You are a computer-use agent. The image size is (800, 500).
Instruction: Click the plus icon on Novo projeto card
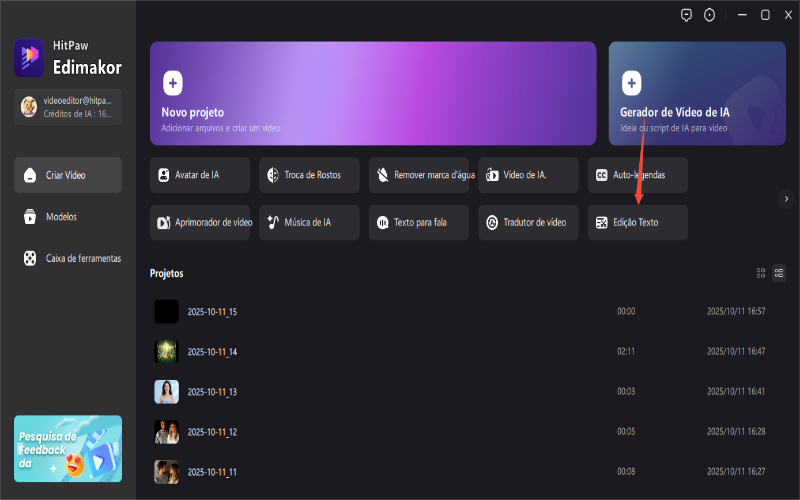[172, 83]
